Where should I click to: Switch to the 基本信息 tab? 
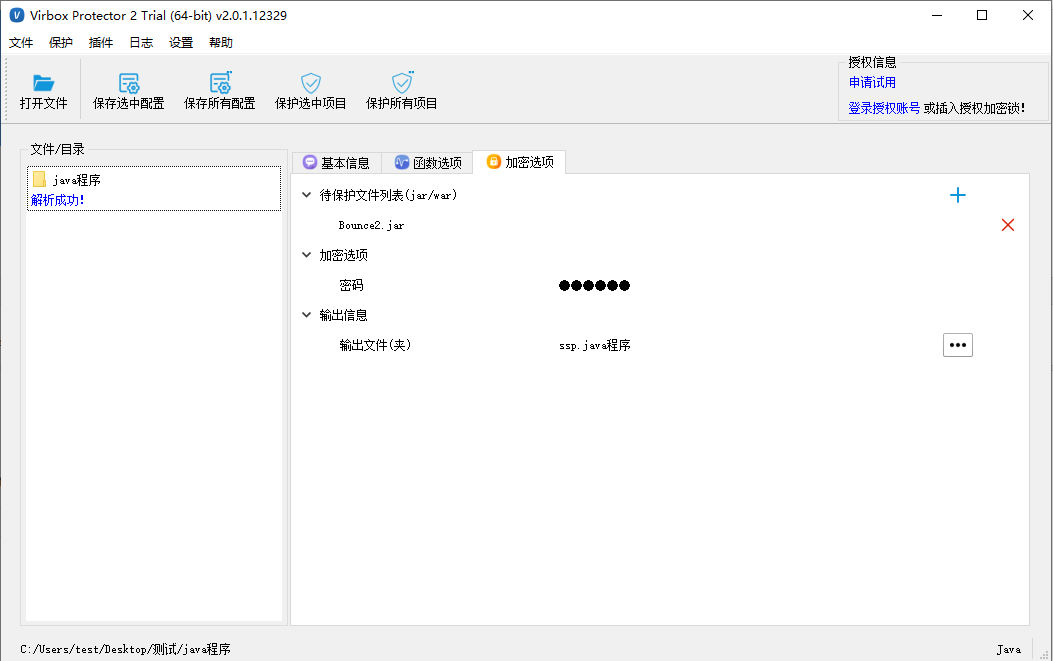336,163
